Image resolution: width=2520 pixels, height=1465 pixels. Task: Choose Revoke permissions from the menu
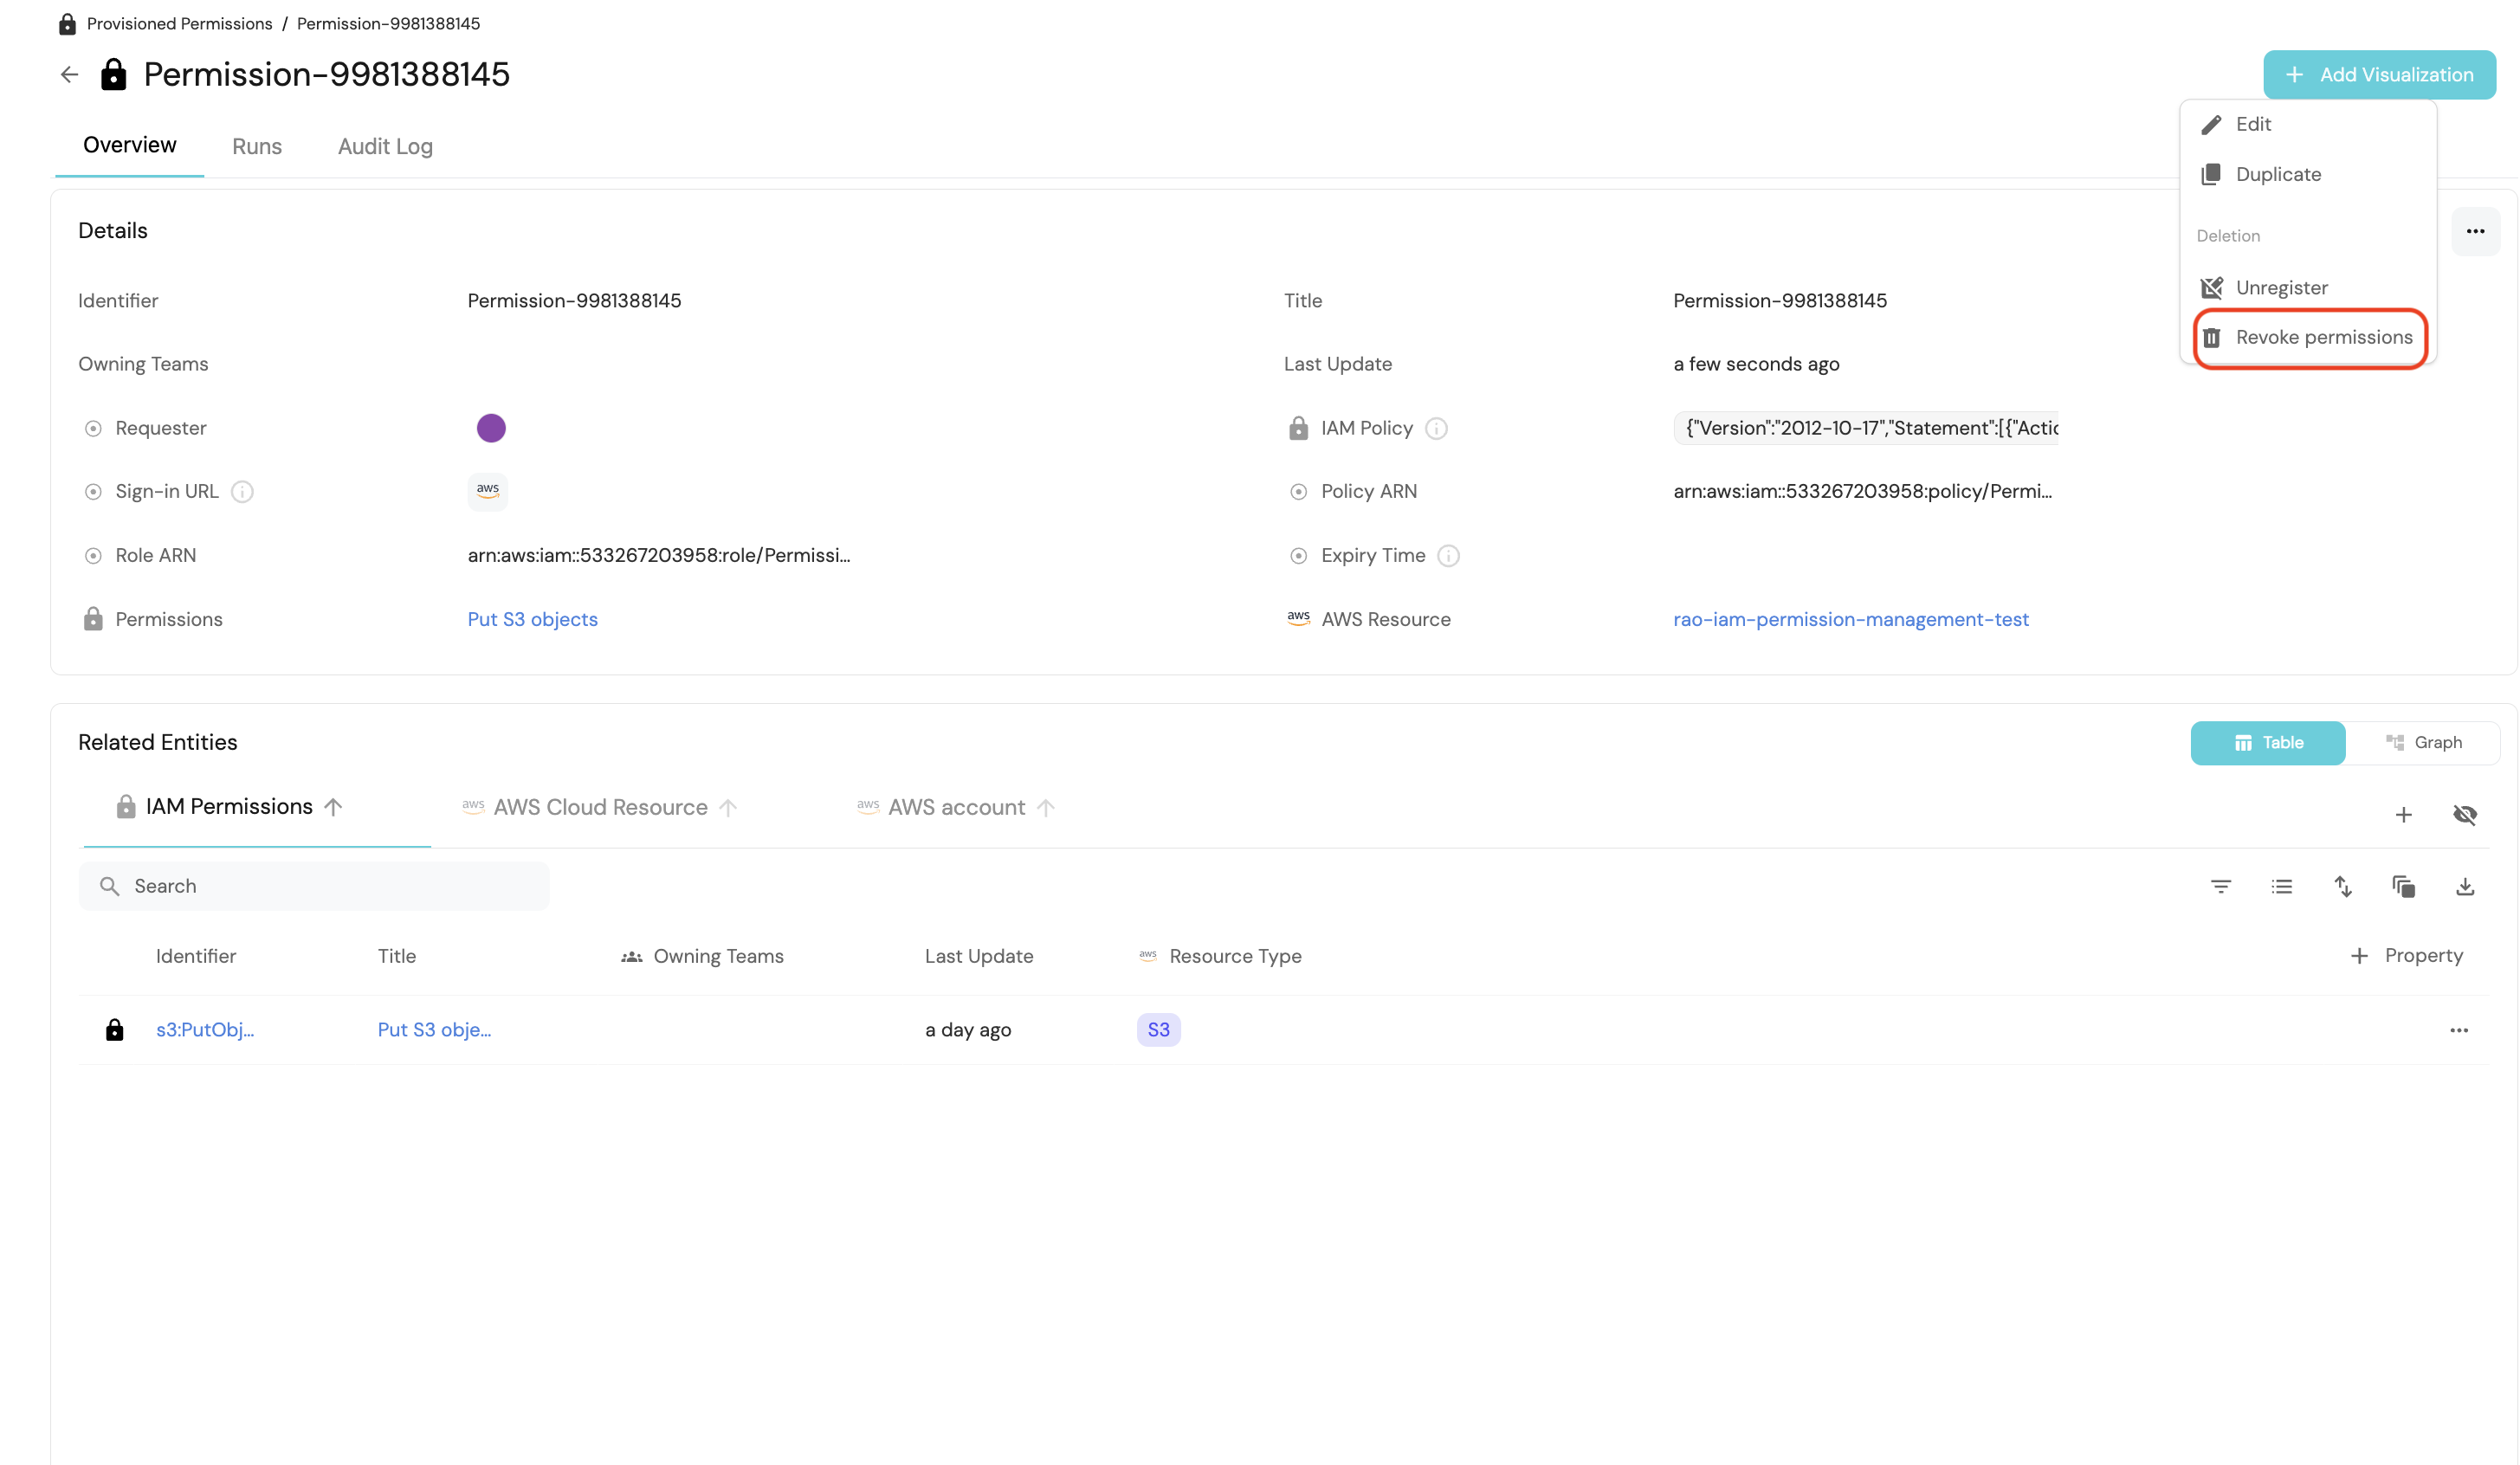click(2310, 338)
